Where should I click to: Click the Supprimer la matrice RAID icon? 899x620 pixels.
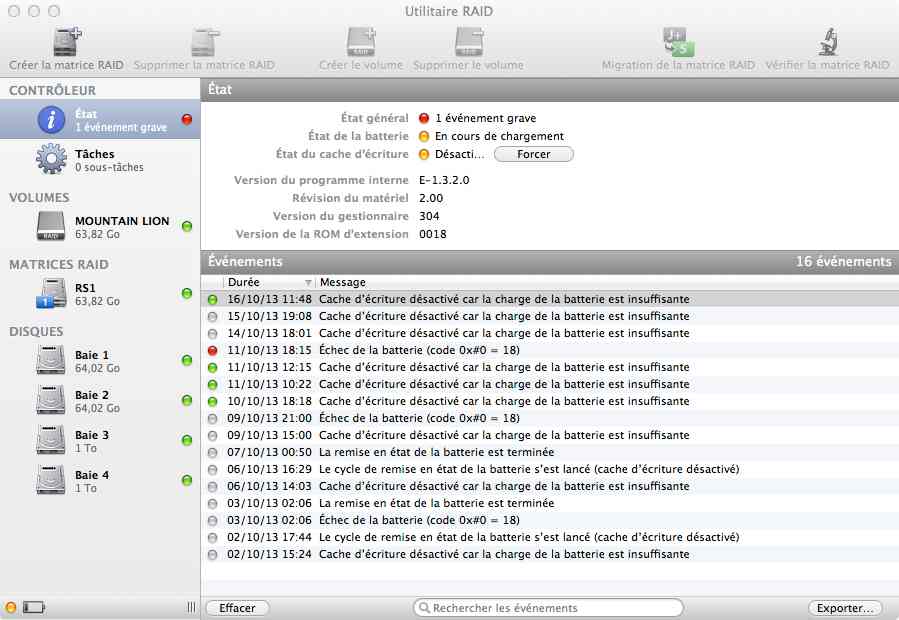(205, 41)
